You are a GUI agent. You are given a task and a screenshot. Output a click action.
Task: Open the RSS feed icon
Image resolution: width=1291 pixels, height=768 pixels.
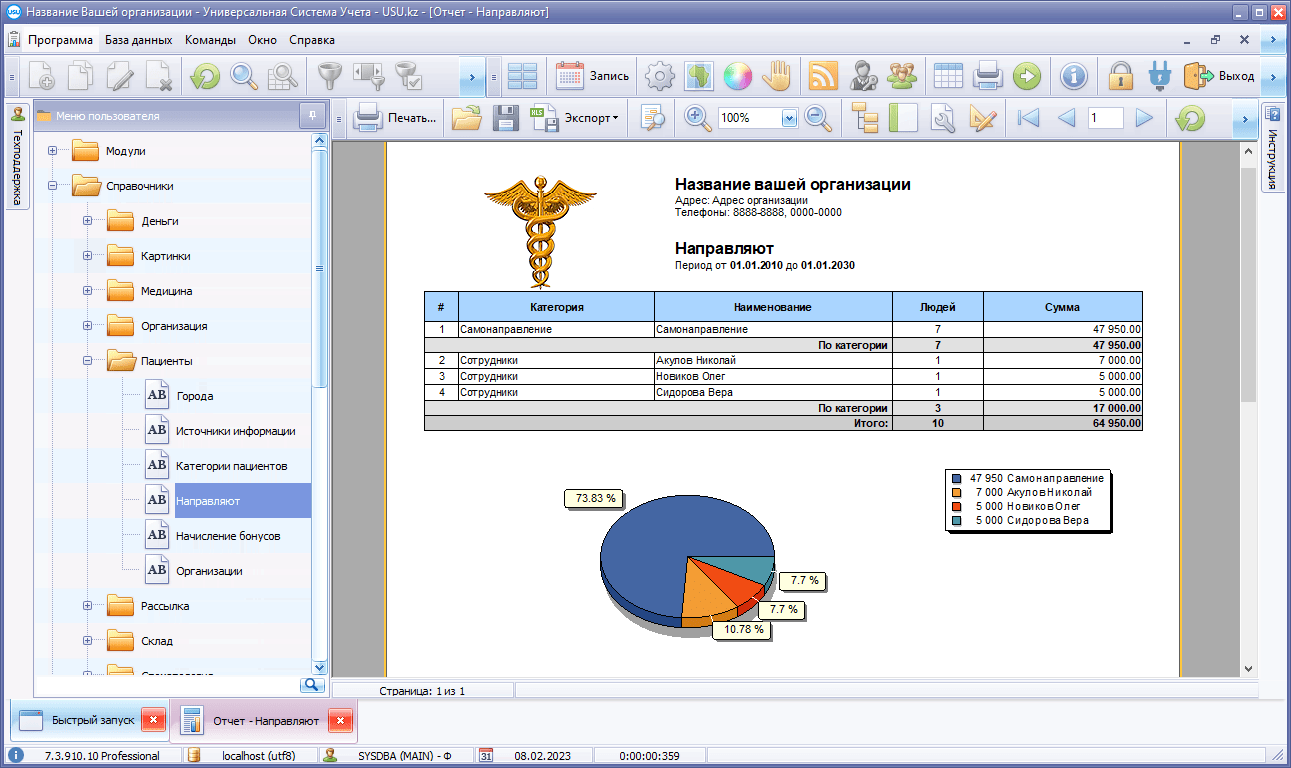(x=823, y=76)
